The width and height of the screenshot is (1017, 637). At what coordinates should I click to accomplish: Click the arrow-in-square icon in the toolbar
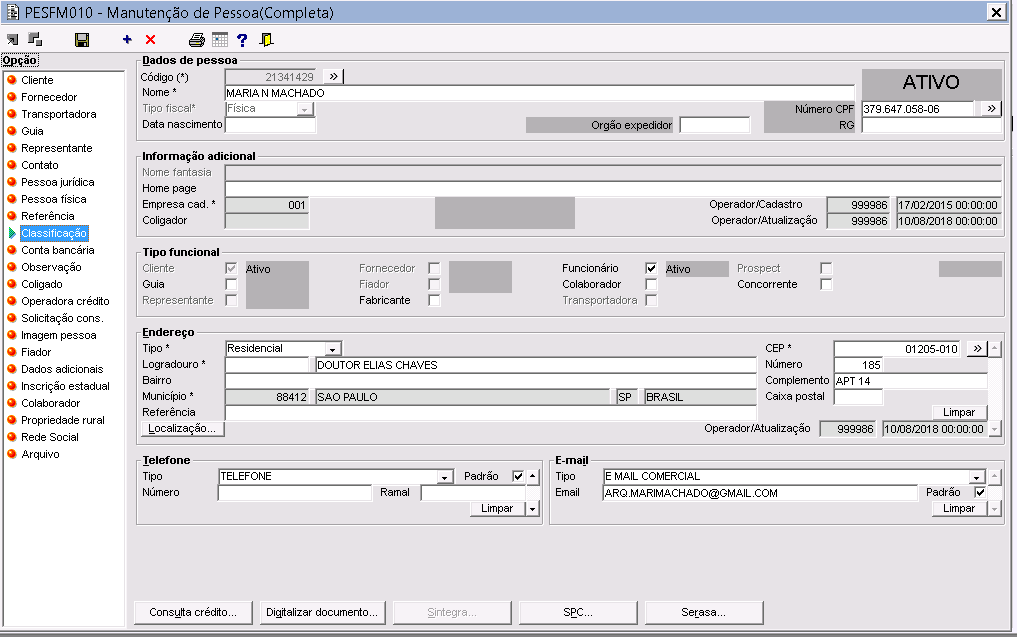(x=12, y=40)
